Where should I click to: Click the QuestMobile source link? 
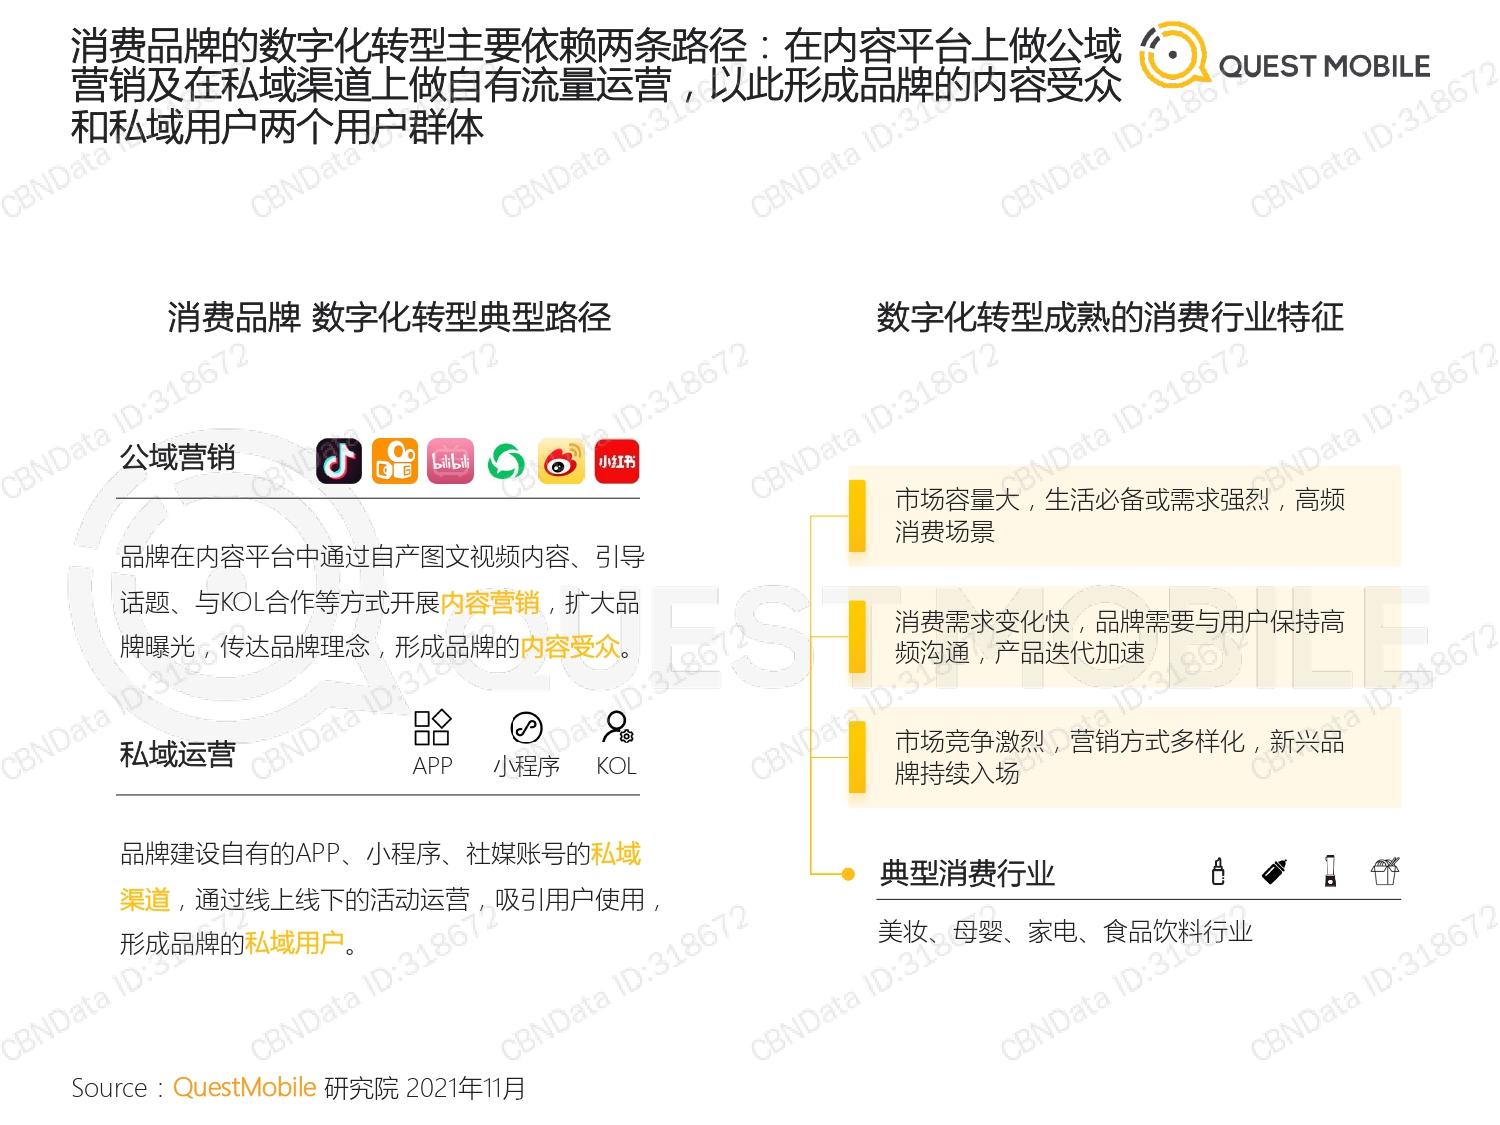[x=244, y=1087]
